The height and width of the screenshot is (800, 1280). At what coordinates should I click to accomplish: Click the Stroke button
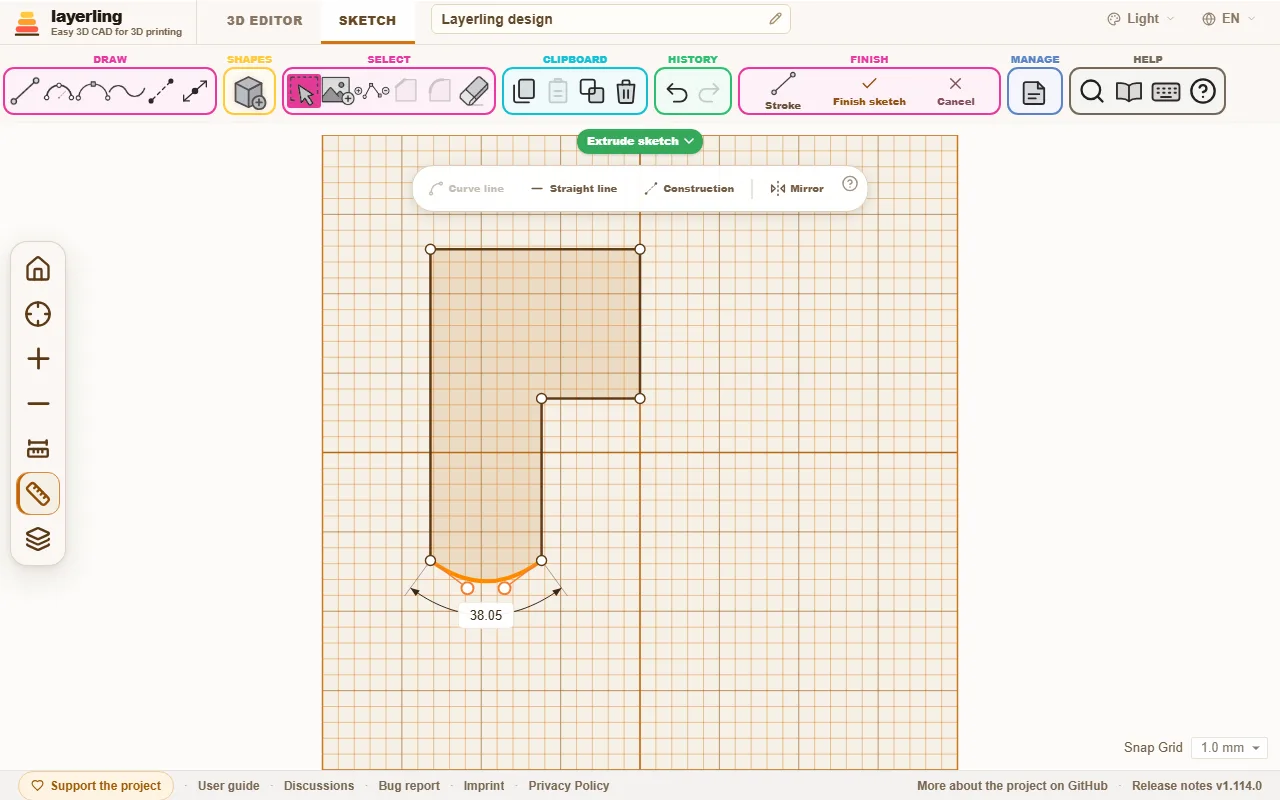point(783,91)
